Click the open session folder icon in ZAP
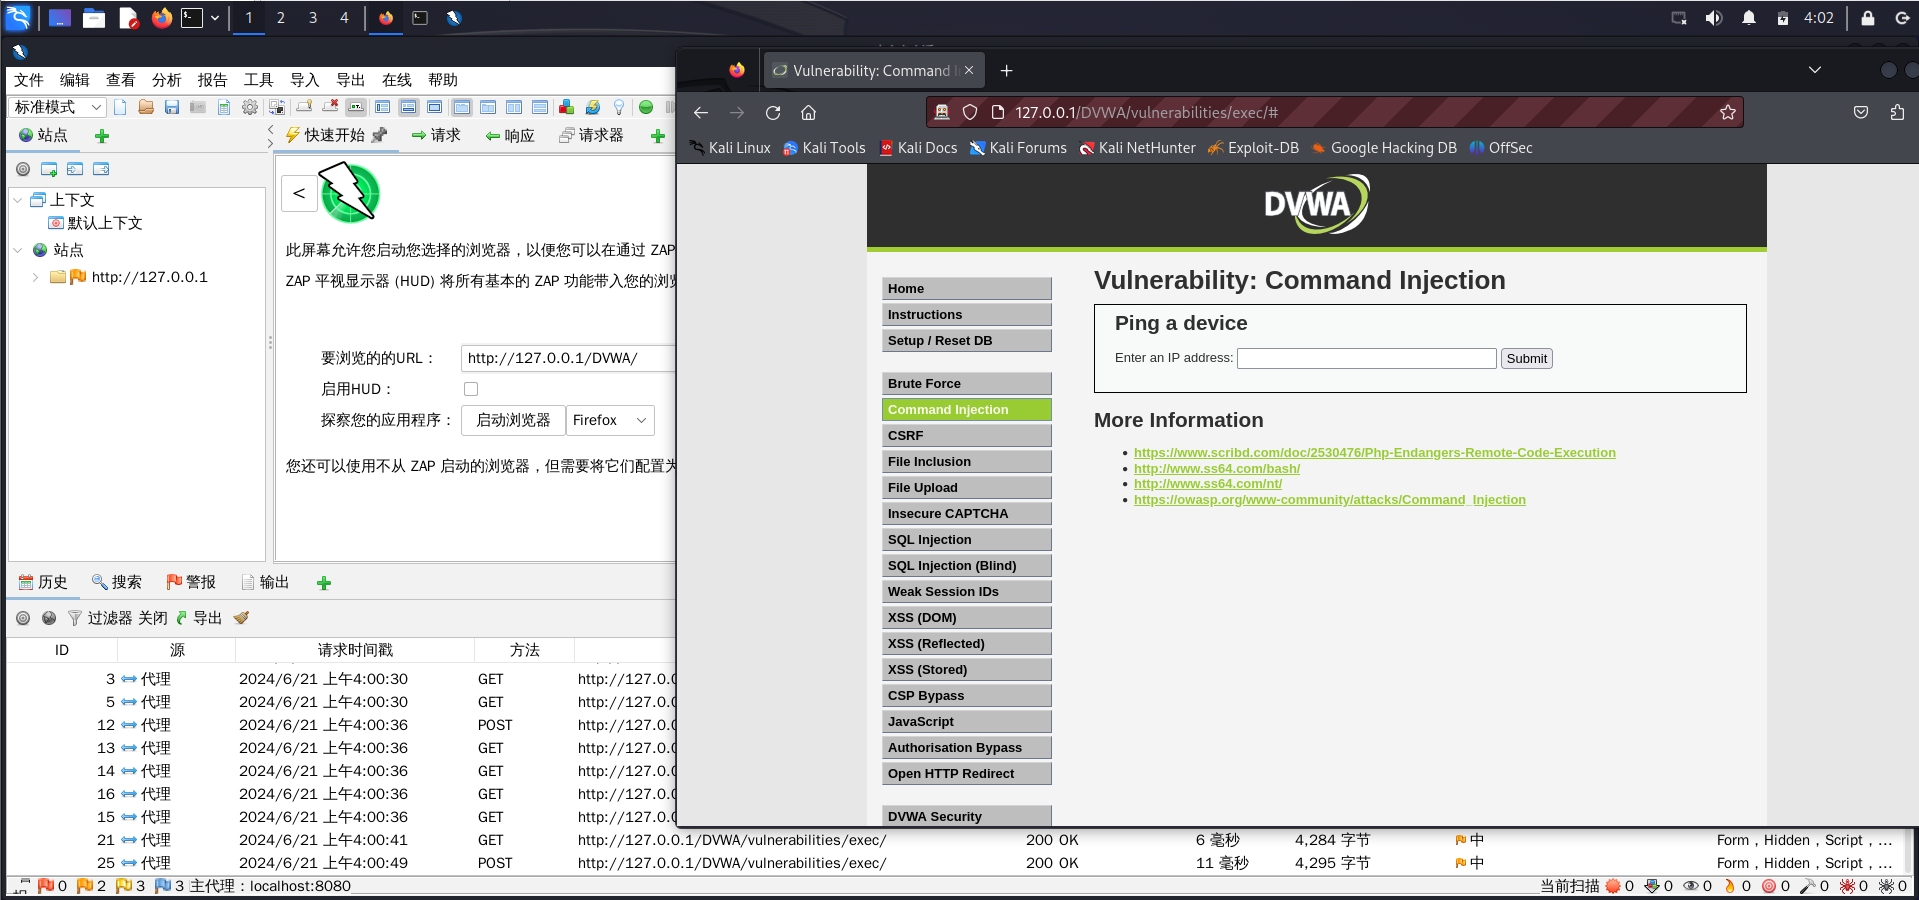Image resolution: width=1919 pixels, height=900 pixels. click(146, 107)
